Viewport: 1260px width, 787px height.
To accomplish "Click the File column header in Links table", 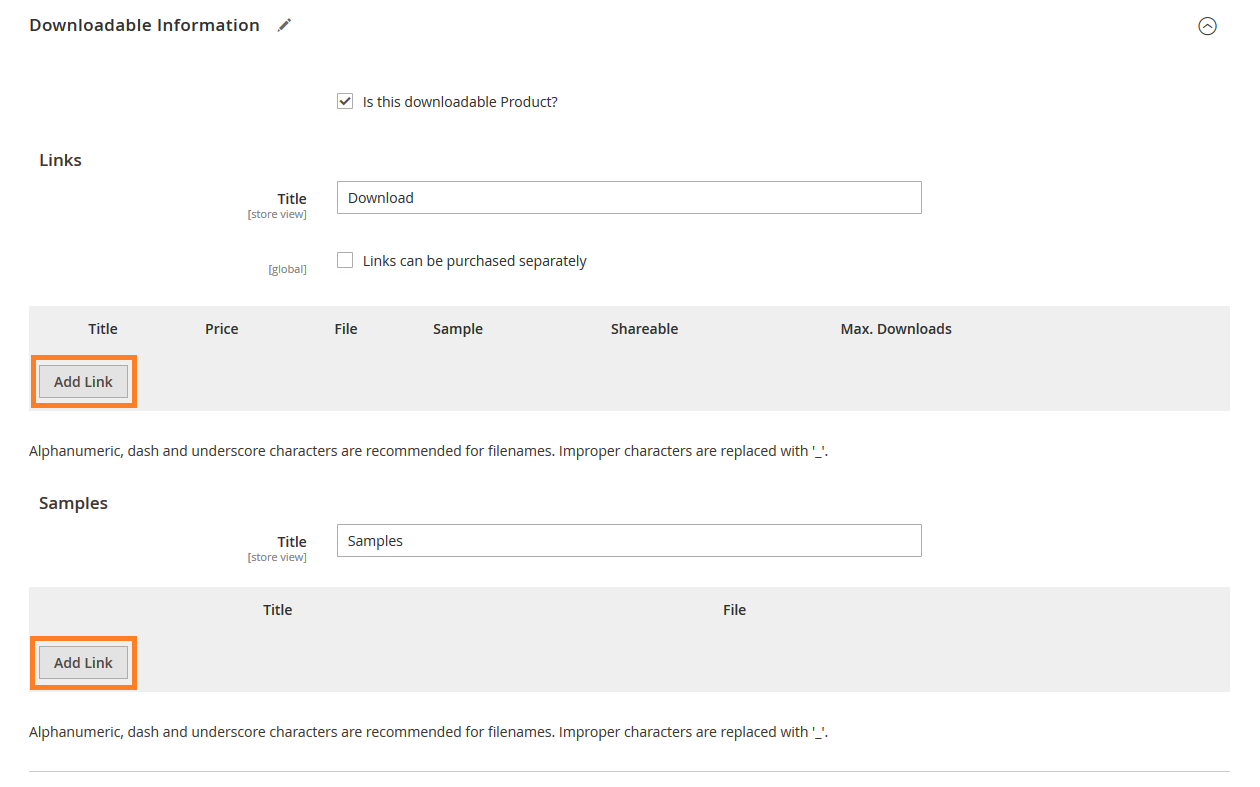I will pos(346,328).
